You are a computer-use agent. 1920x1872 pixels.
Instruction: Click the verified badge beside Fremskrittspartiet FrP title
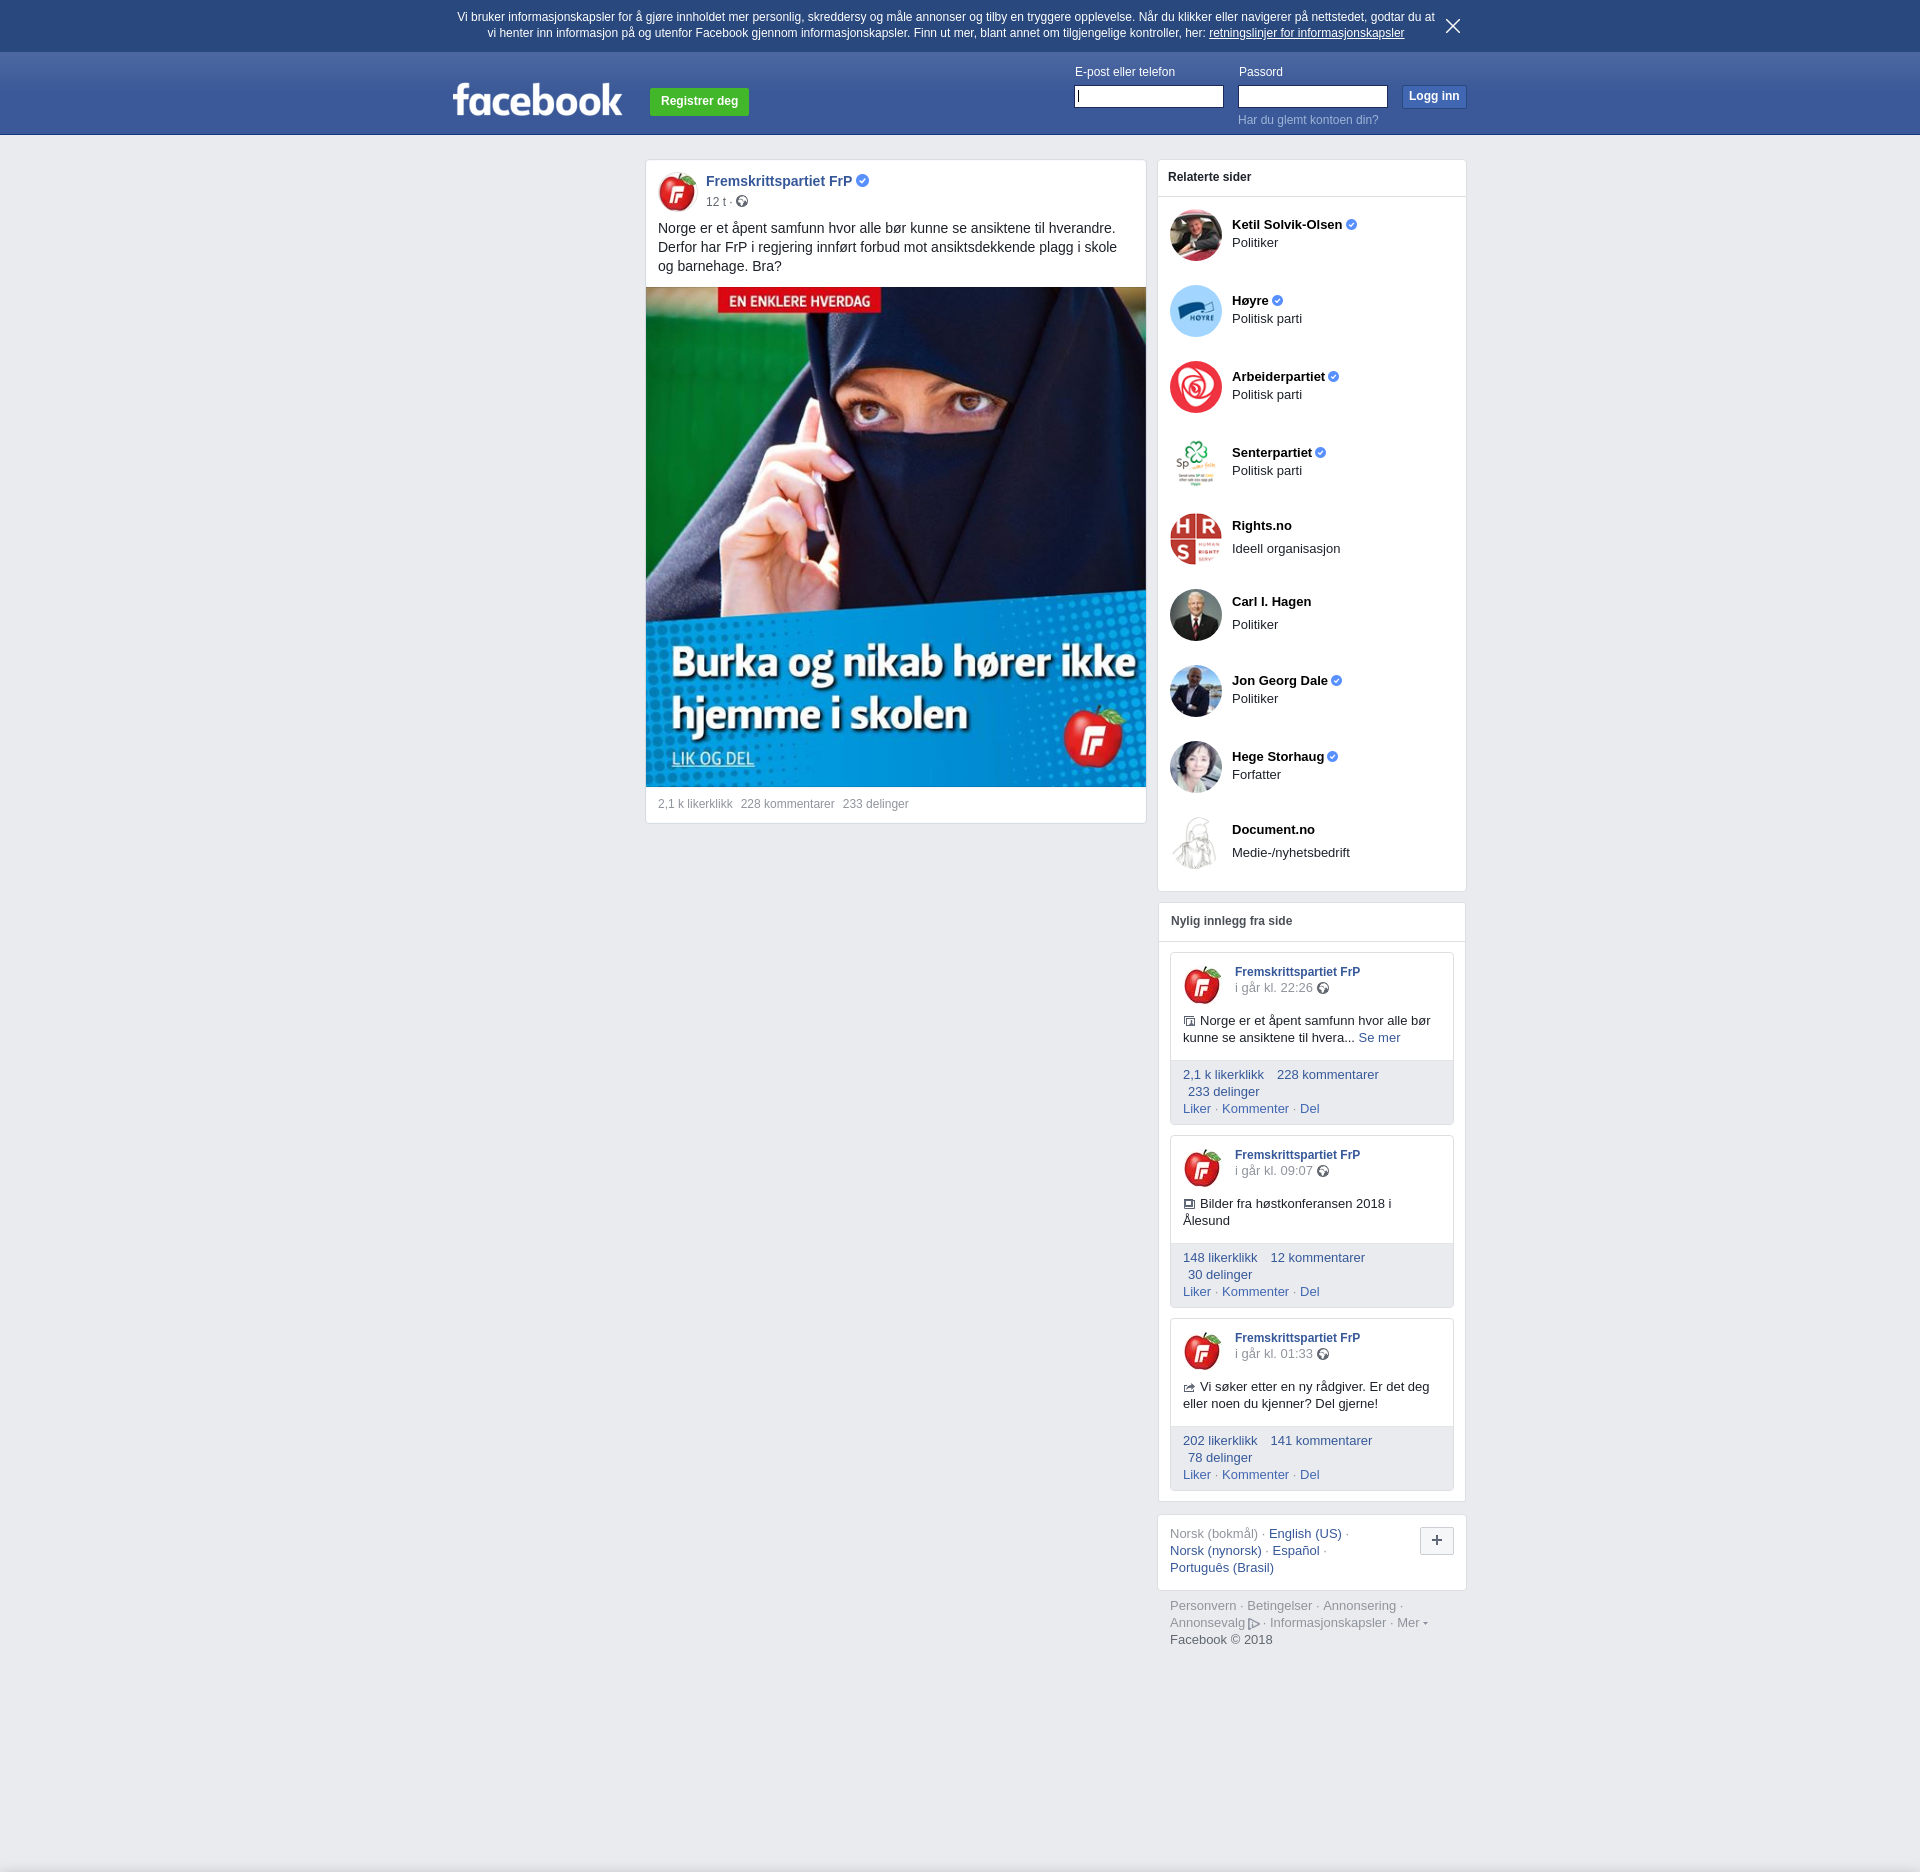(x=863, y=181)
